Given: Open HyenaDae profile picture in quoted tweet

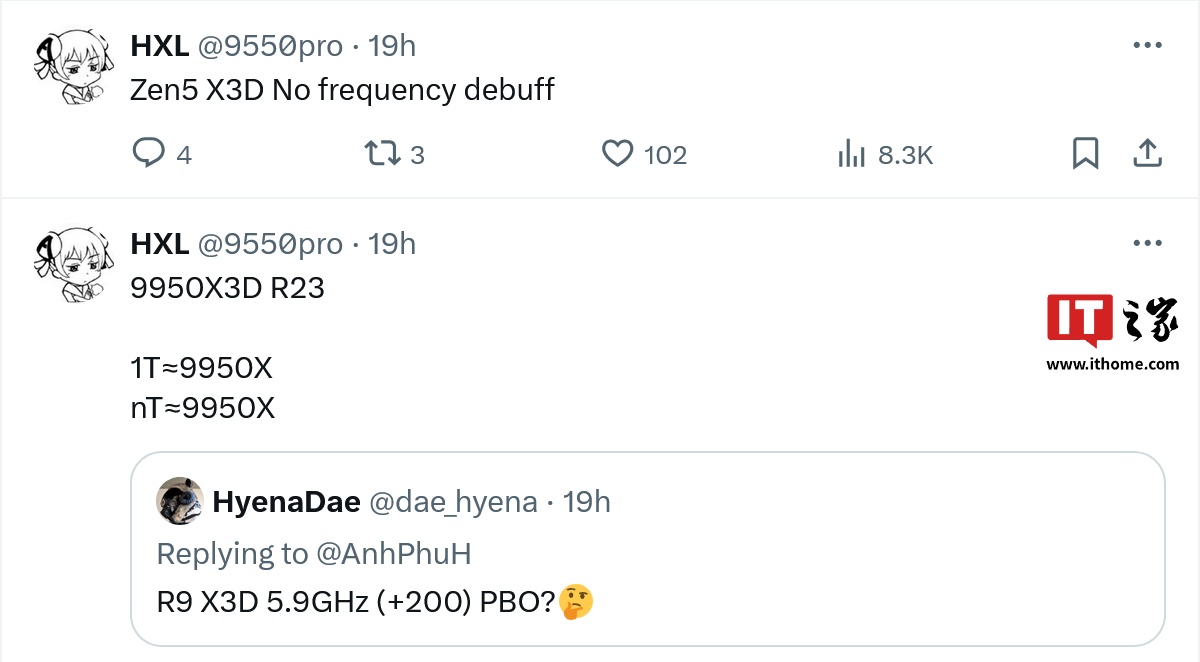Looking at the screenshot, I should pos(181,501).
